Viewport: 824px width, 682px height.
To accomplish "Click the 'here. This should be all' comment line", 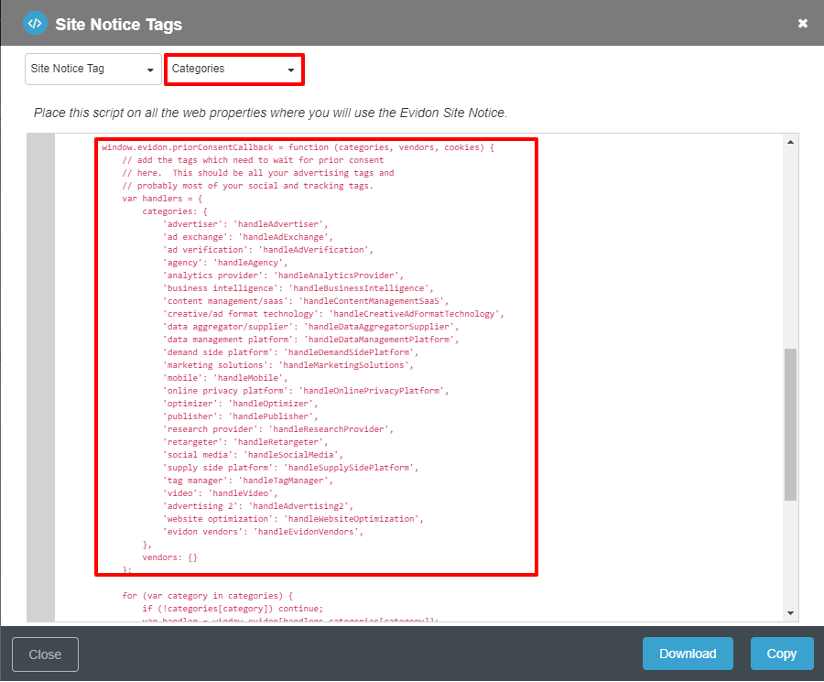I will tap(258, 173).
